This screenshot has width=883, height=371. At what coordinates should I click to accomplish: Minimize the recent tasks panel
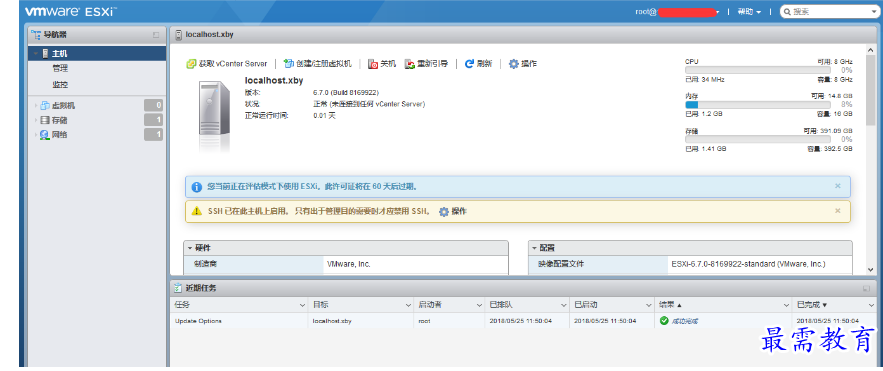click(x=866, y=288)
